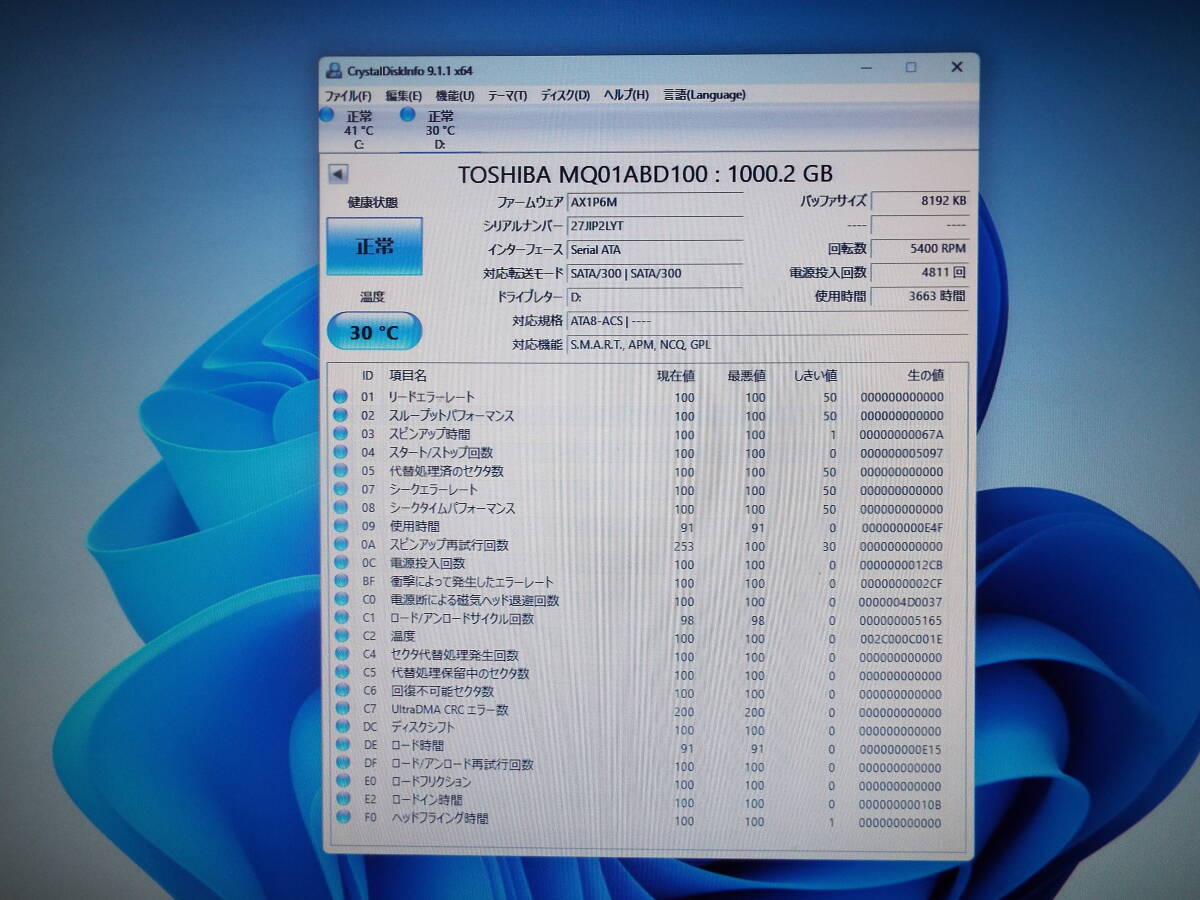This screenshot has height=900, width=1200.
Task: Click the 項目名 column header
Action: [x=407, y=375]
